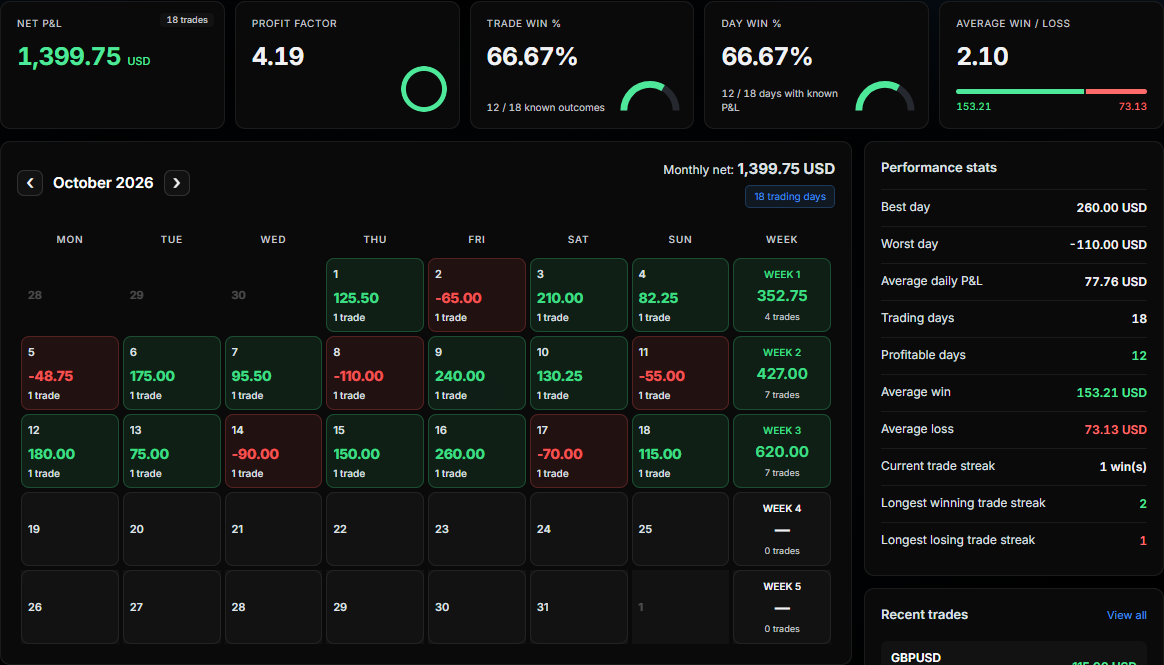
Task: Select the empty October 29 cell
Action: tap(375, 606)
